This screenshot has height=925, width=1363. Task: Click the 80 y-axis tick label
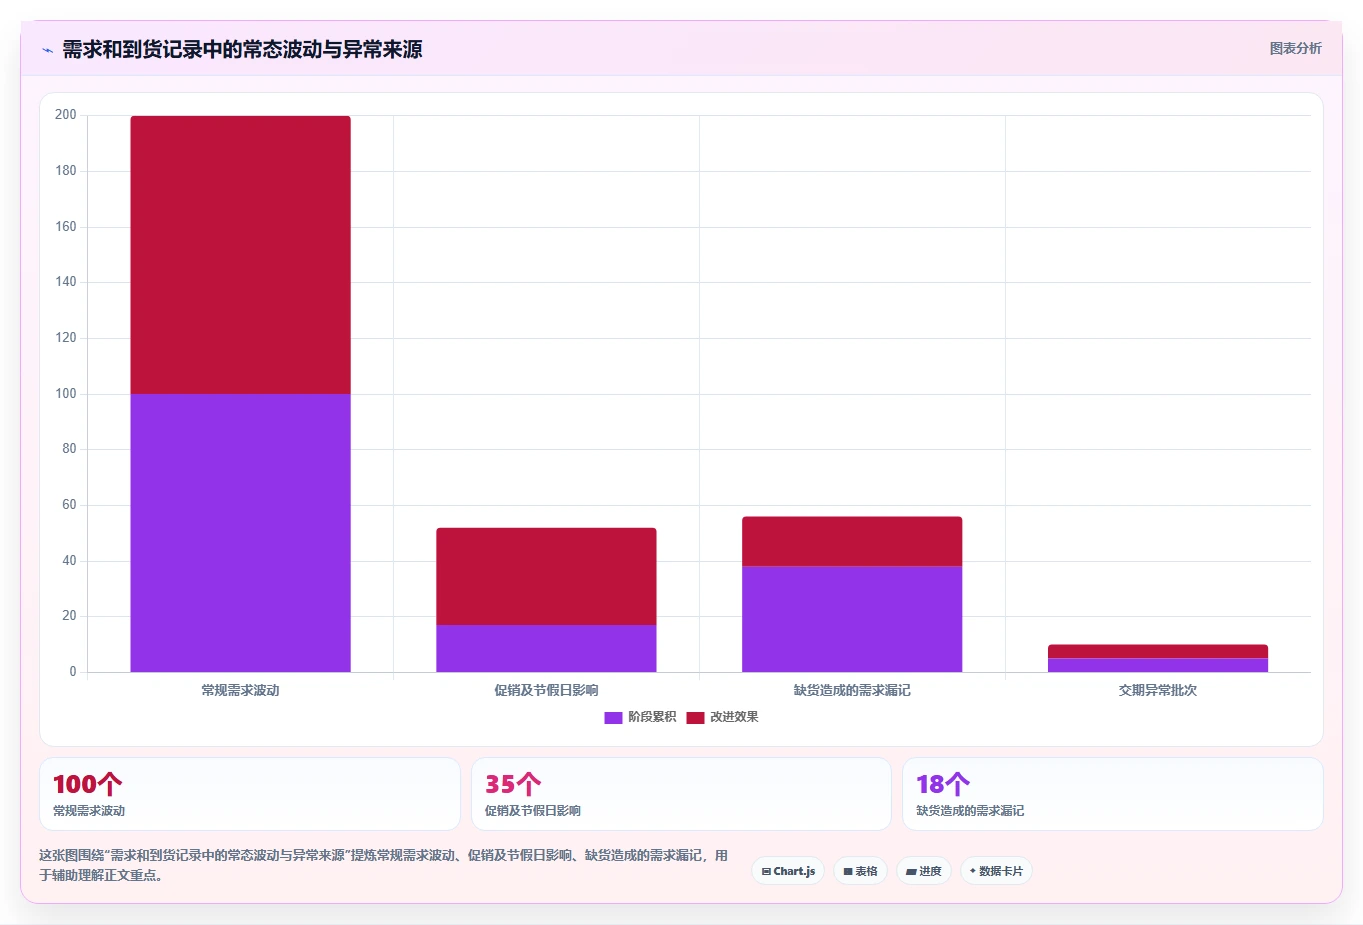(x=69, y=449)
